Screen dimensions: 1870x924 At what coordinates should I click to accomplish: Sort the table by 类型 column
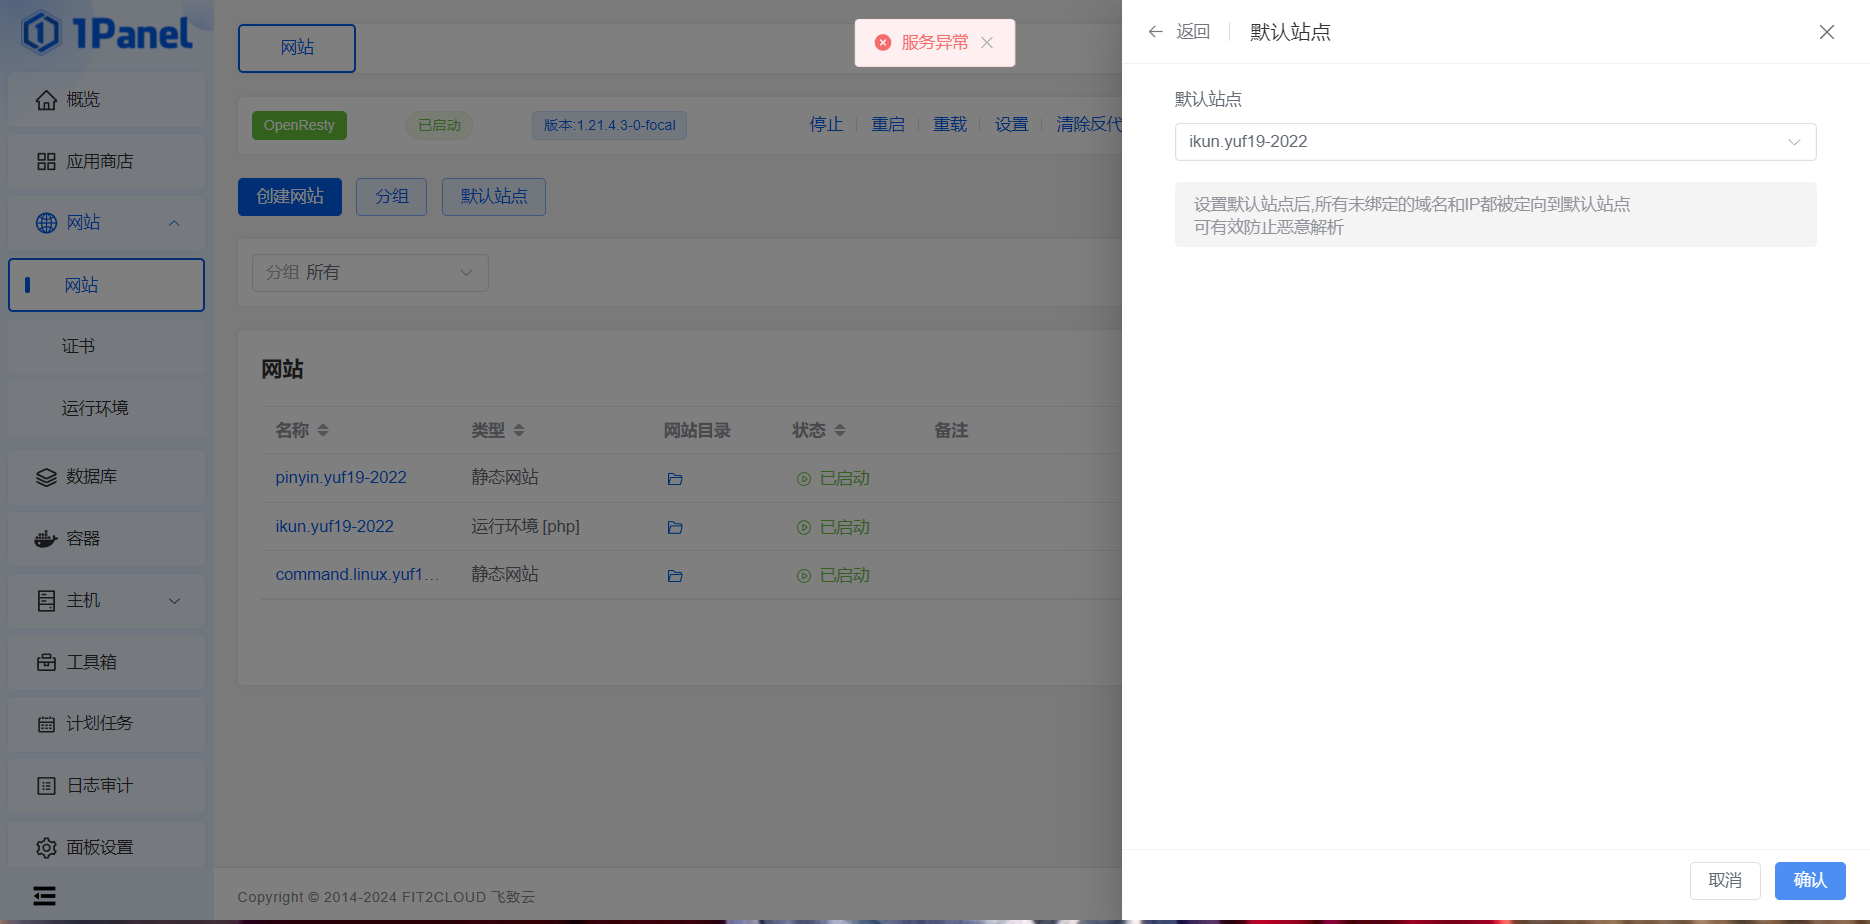click(519, 430)
